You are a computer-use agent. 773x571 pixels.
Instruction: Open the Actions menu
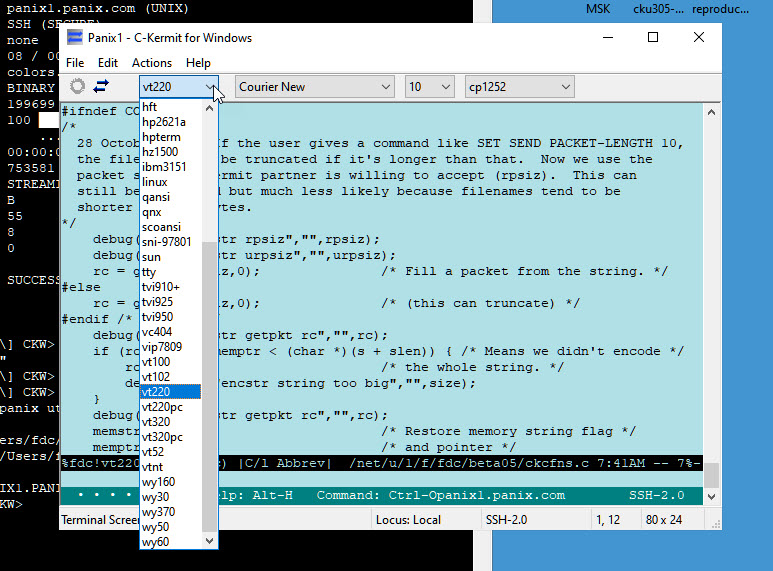(x=152, y=63)
